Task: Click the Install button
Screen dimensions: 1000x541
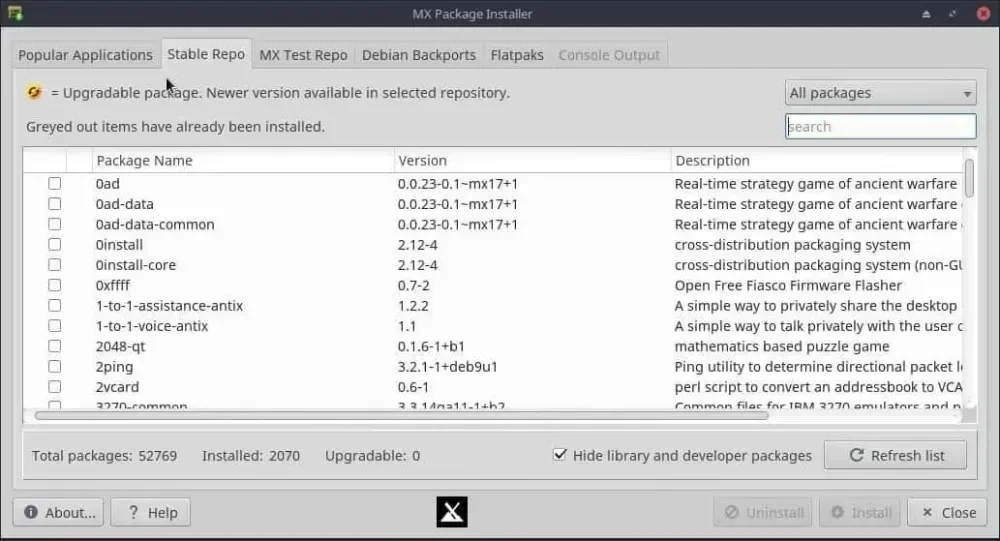Action: pyautogui.click(x=860, y=512)
